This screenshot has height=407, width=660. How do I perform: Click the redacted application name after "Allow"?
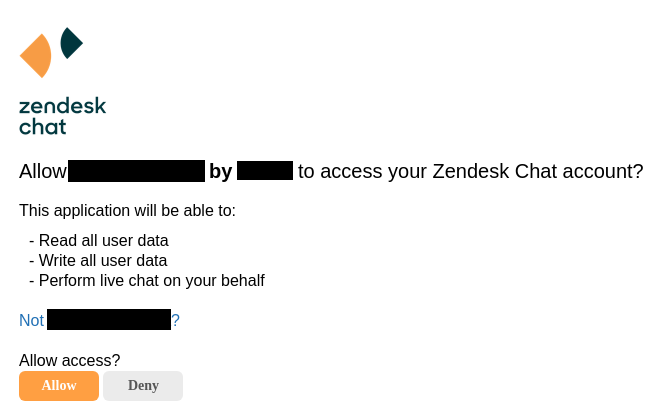coord(136,171)
